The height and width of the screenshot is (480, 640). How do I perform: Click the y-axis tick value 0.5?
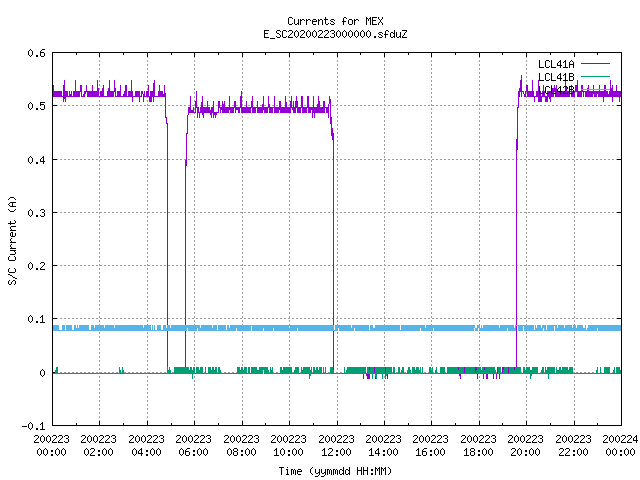click(x=36, y=106)
